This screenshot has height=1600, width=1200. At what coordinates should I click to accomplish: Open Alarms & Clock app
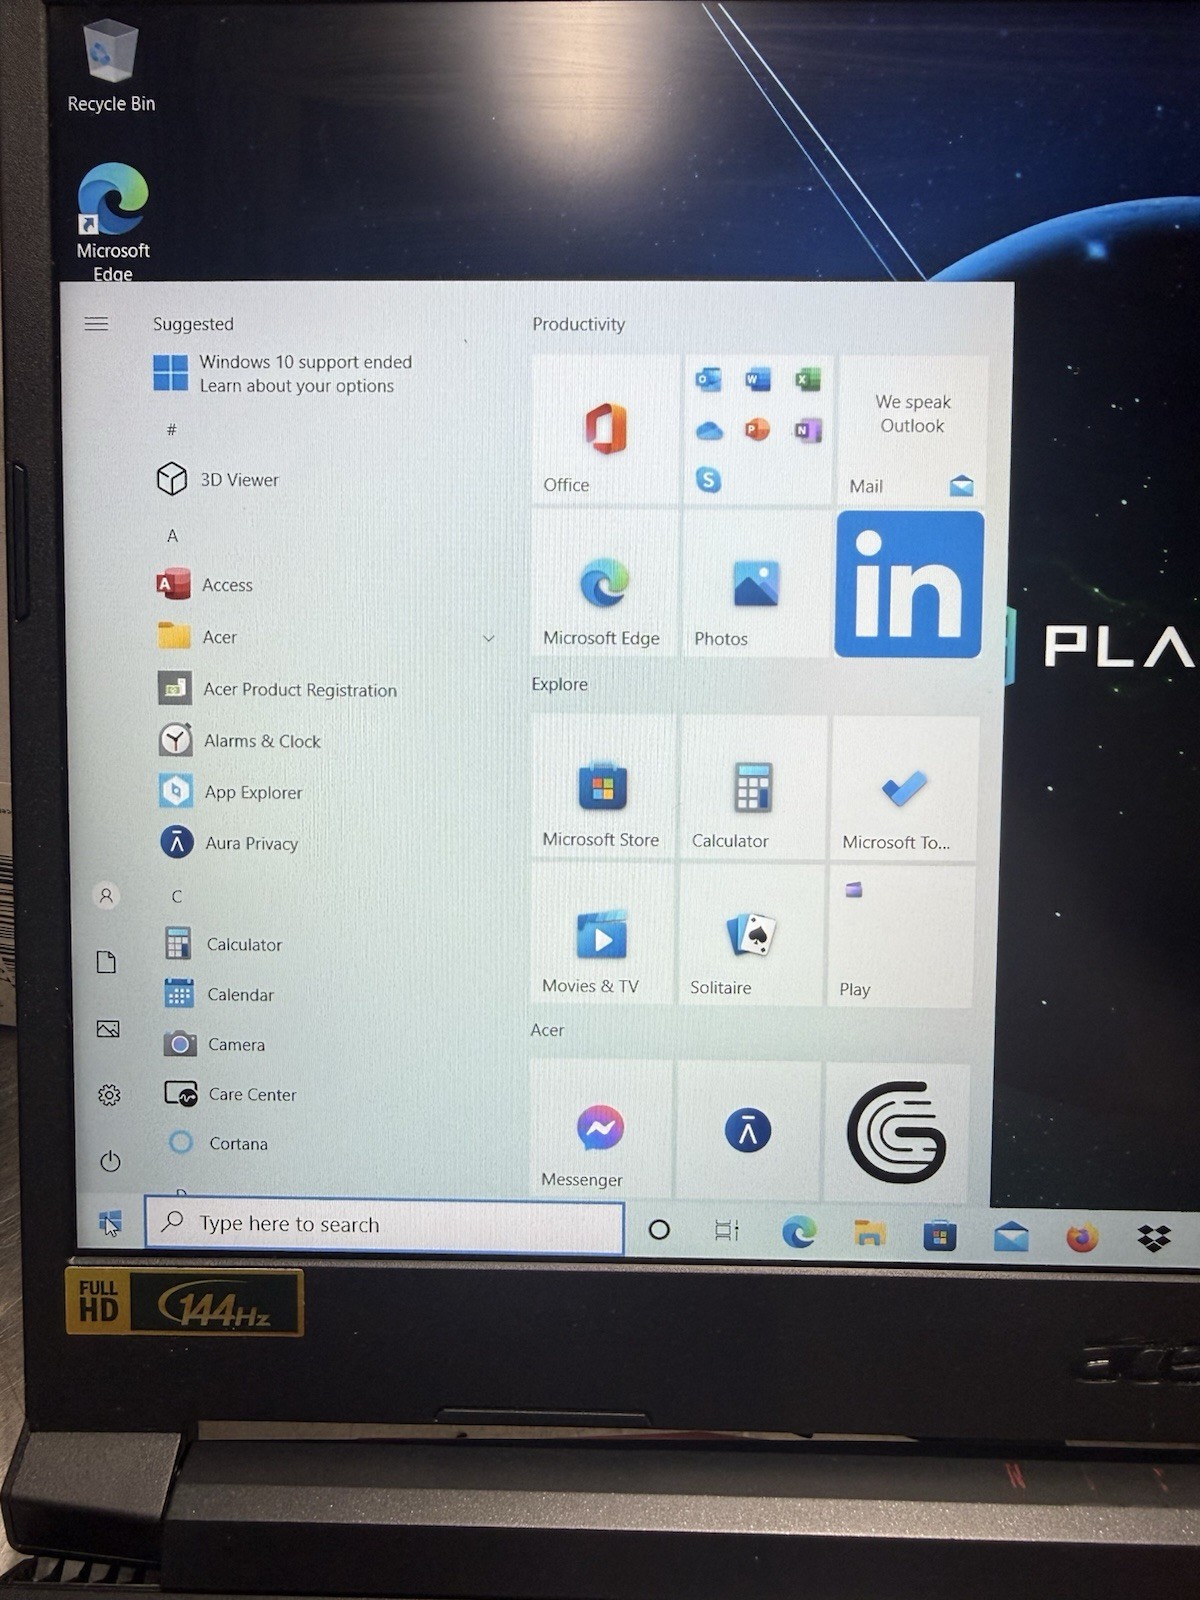[x=240, y=740]
